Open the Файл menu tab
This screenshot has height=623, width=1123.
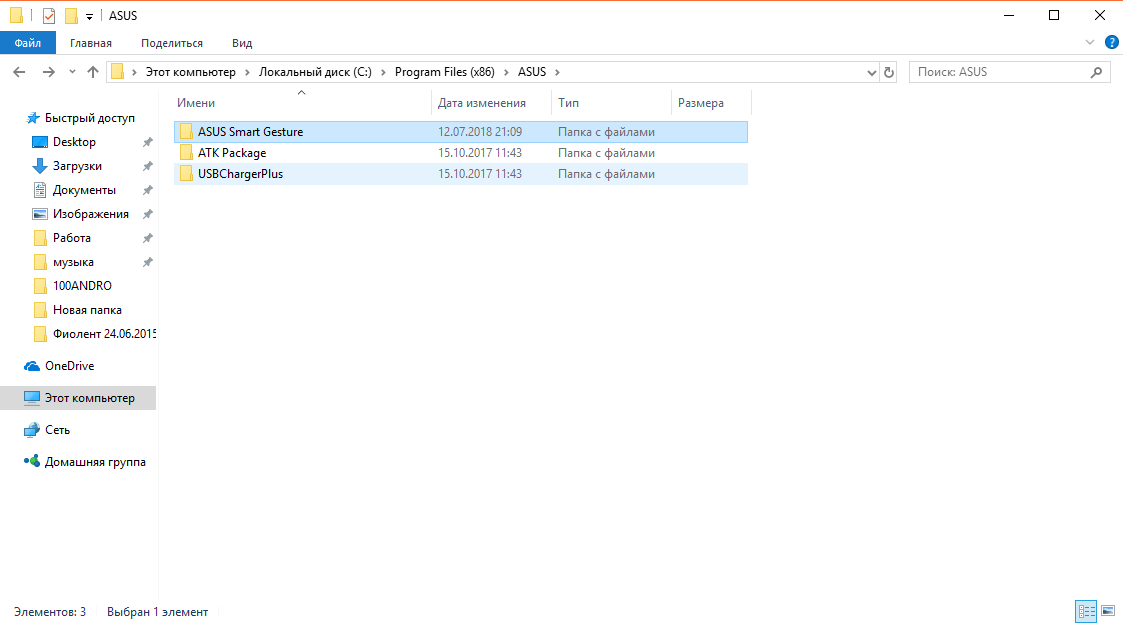pyautogui.click(x=28, y=43)
